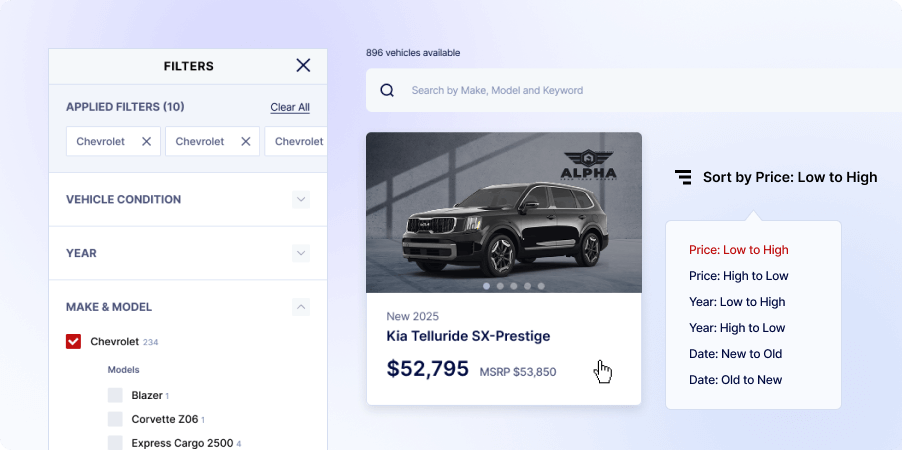The width and height of the screenshot is (902, 450).
Task: Uncheck the Chevrolet make checkbox
Action: (74, 342)
